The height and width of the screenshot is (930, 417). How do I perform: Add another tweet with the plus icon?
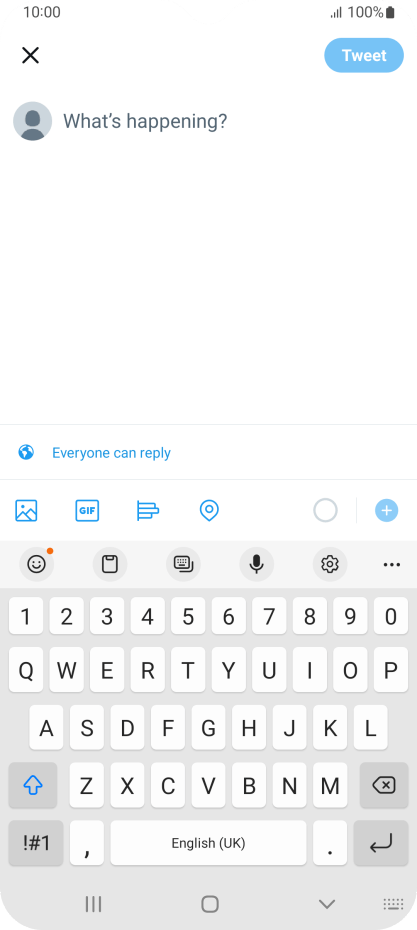tap(386, 510)
